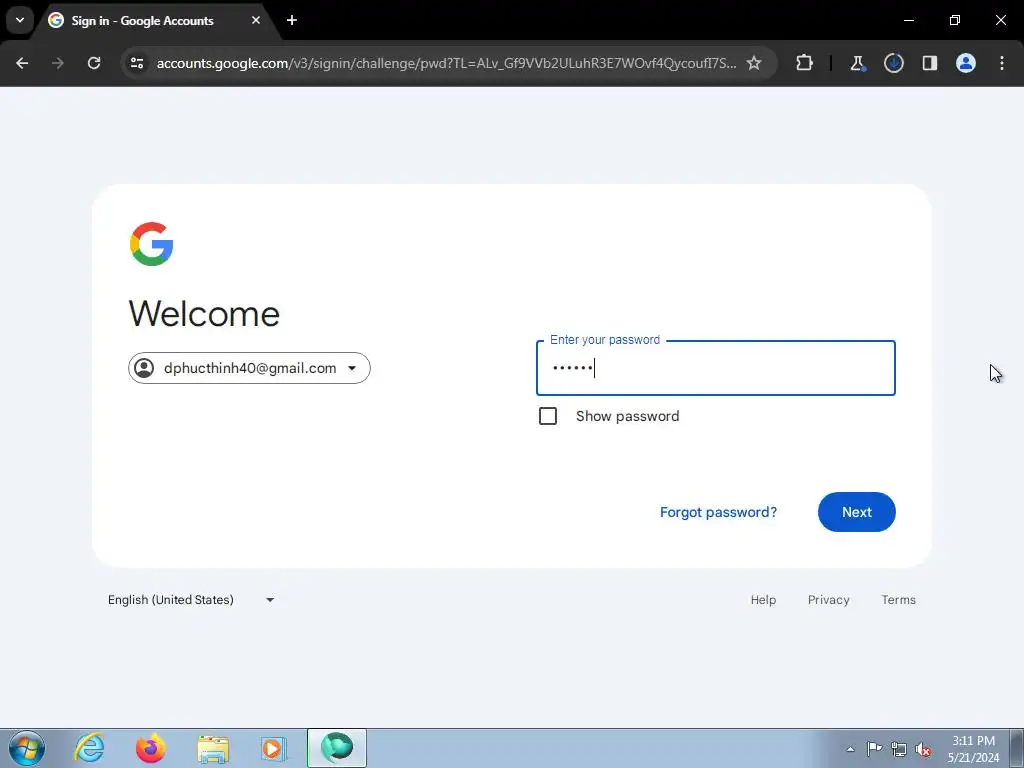Open a new tab with plus button
The image size is (1024, 768).
click(x=292, y=20)
